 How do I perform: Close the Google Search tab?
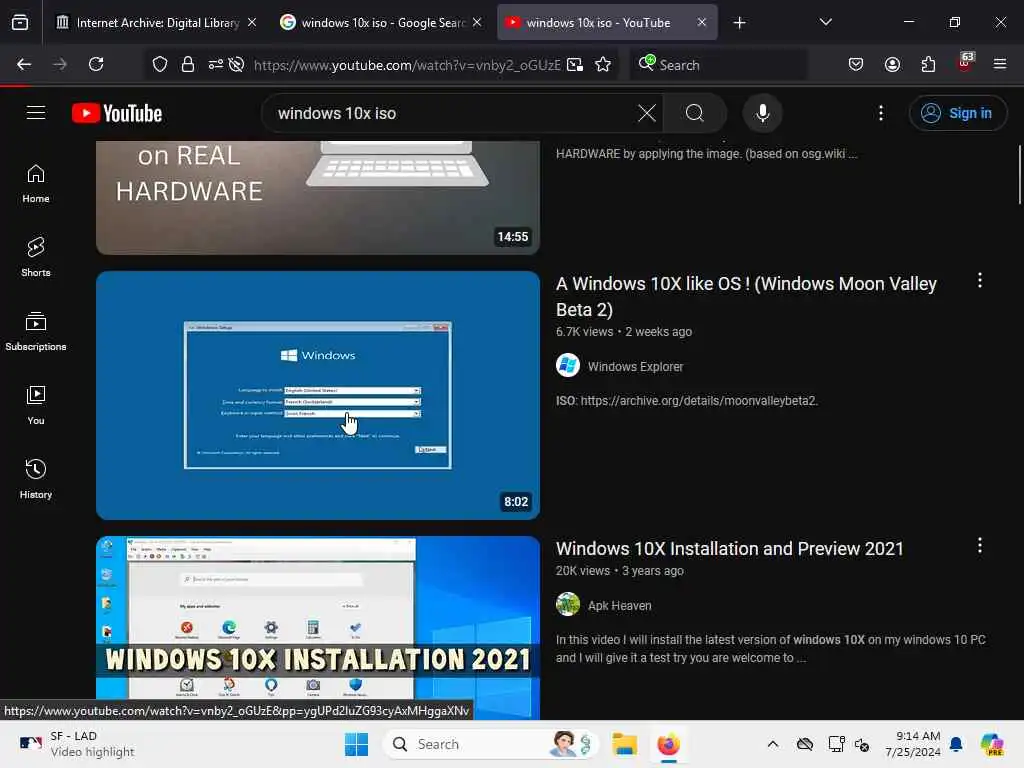[x=477, y=23]
